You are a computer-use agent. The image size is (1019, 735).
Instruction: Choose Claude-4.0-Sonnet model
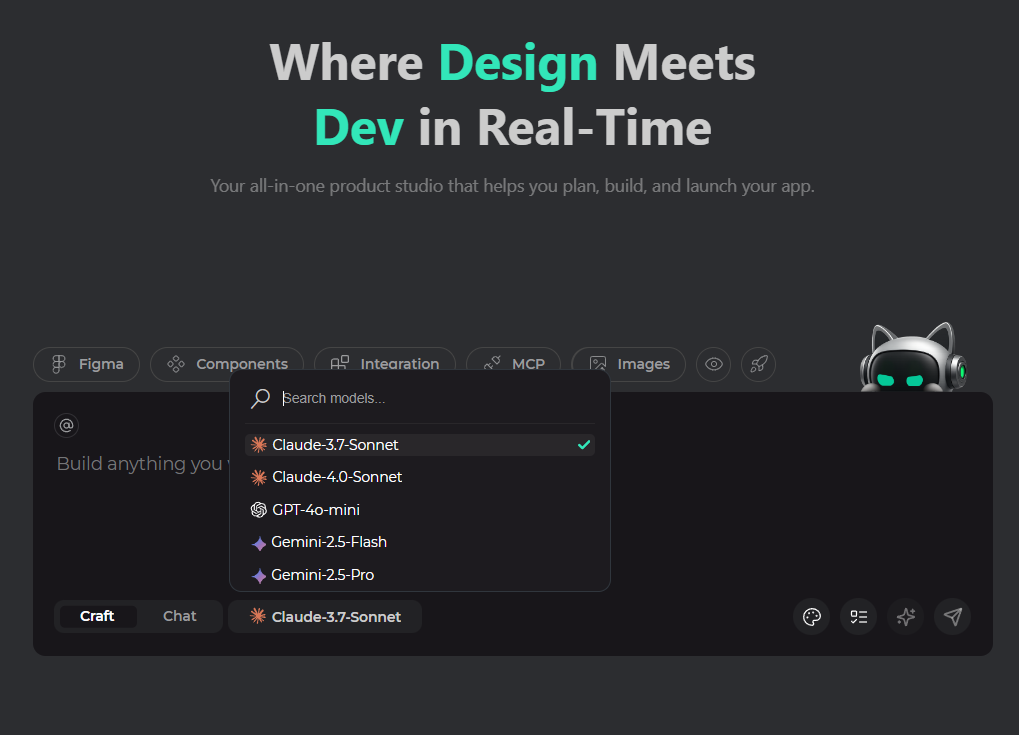420,477
